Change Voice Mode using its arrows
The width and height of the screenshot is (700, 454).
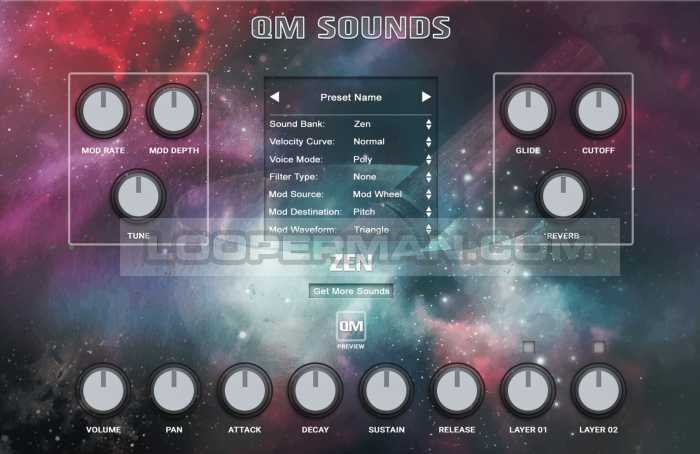click(x=428, y=159)
